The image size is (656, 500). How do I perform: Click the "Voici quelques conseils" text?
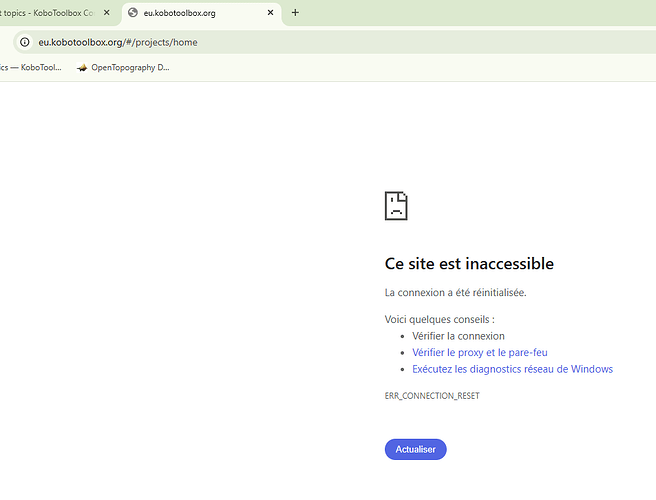pos(439,319)
